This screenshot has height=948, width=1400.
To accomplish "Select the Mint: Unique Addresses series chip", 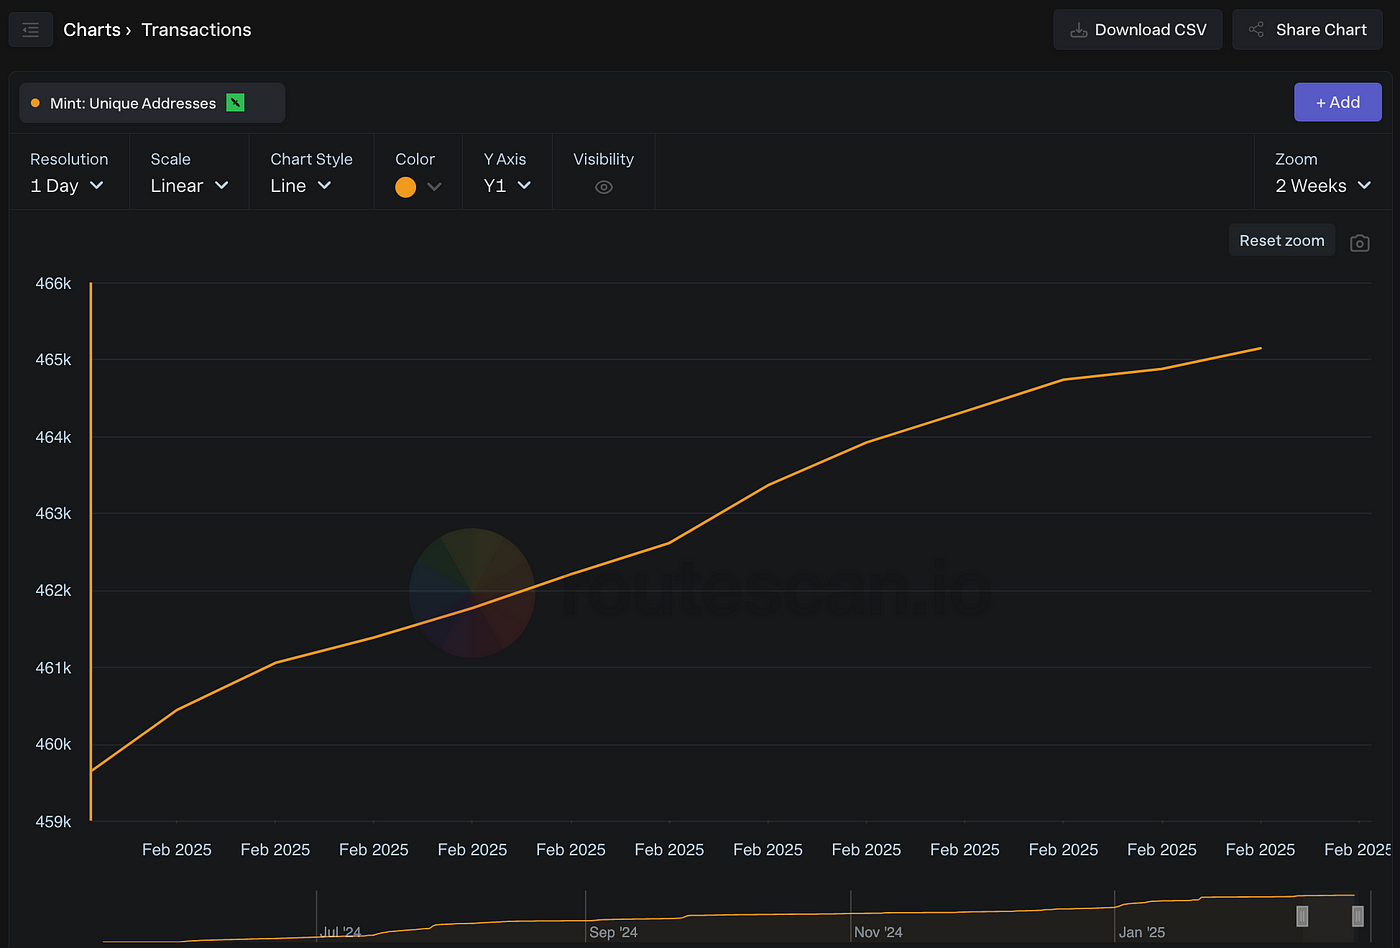I will point(133,103).
